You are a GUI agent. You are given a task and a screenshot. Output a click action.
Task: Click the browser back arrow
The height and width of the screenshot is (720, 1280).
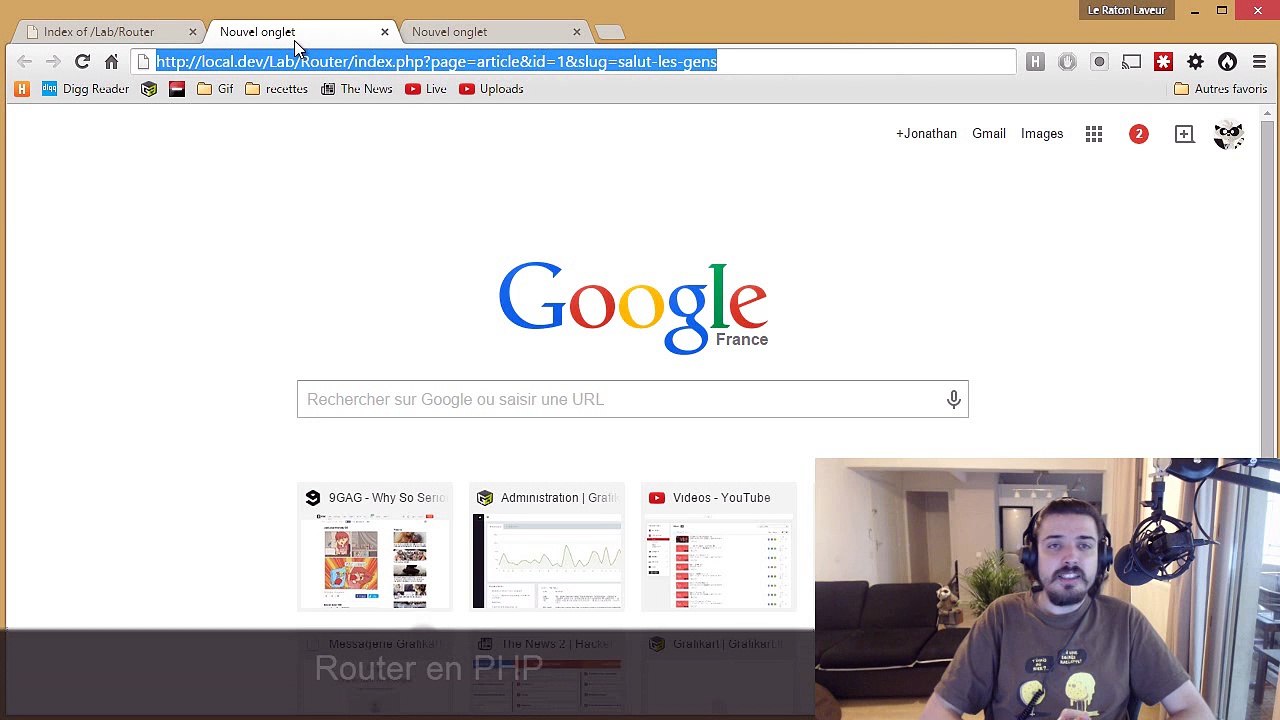(x=25, y=62)
